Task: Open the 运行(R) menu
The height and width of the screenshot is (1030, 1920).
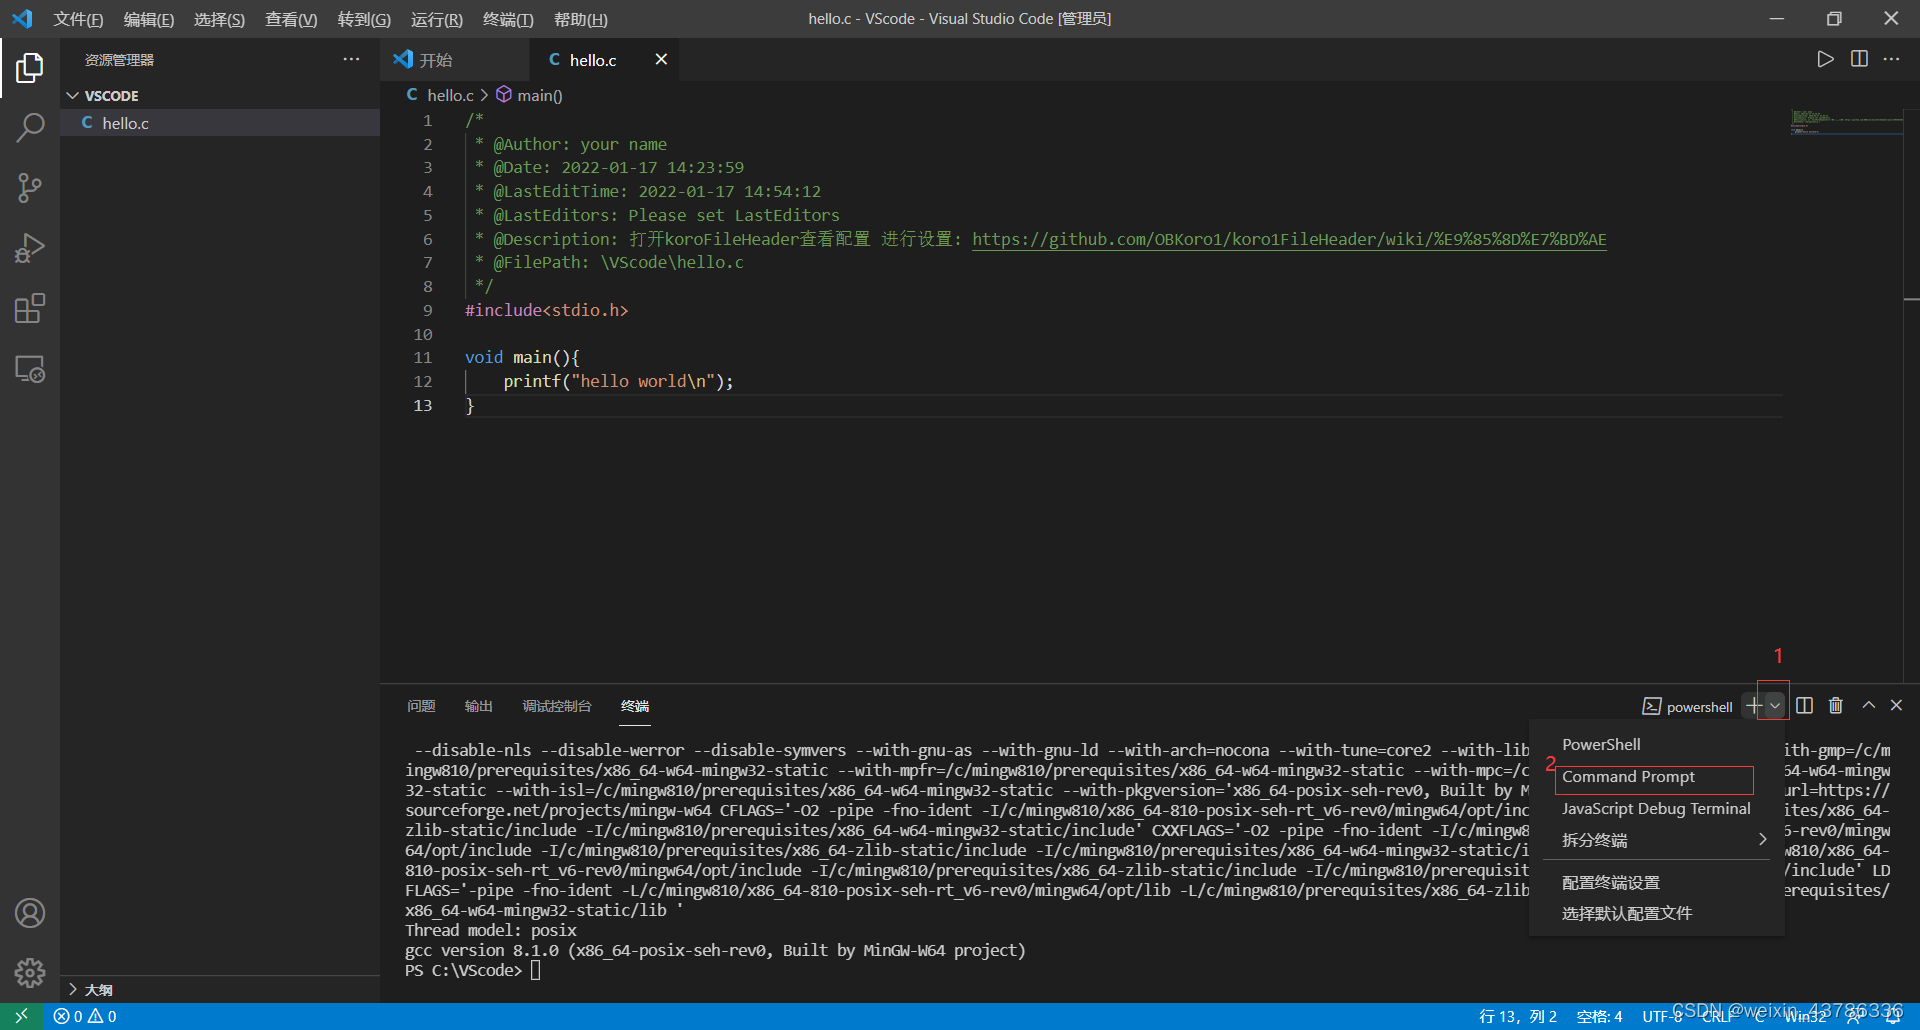Action: pos(437,19)
